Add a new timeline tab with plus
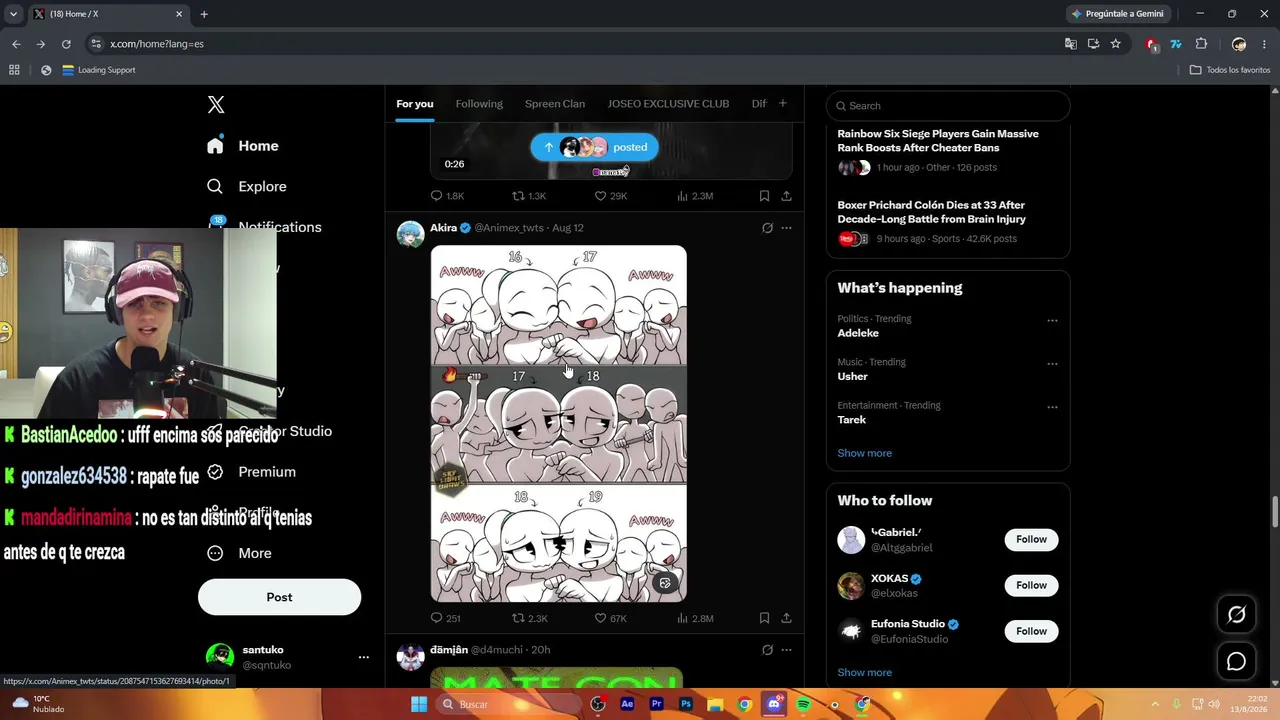 tap(782, 103)
